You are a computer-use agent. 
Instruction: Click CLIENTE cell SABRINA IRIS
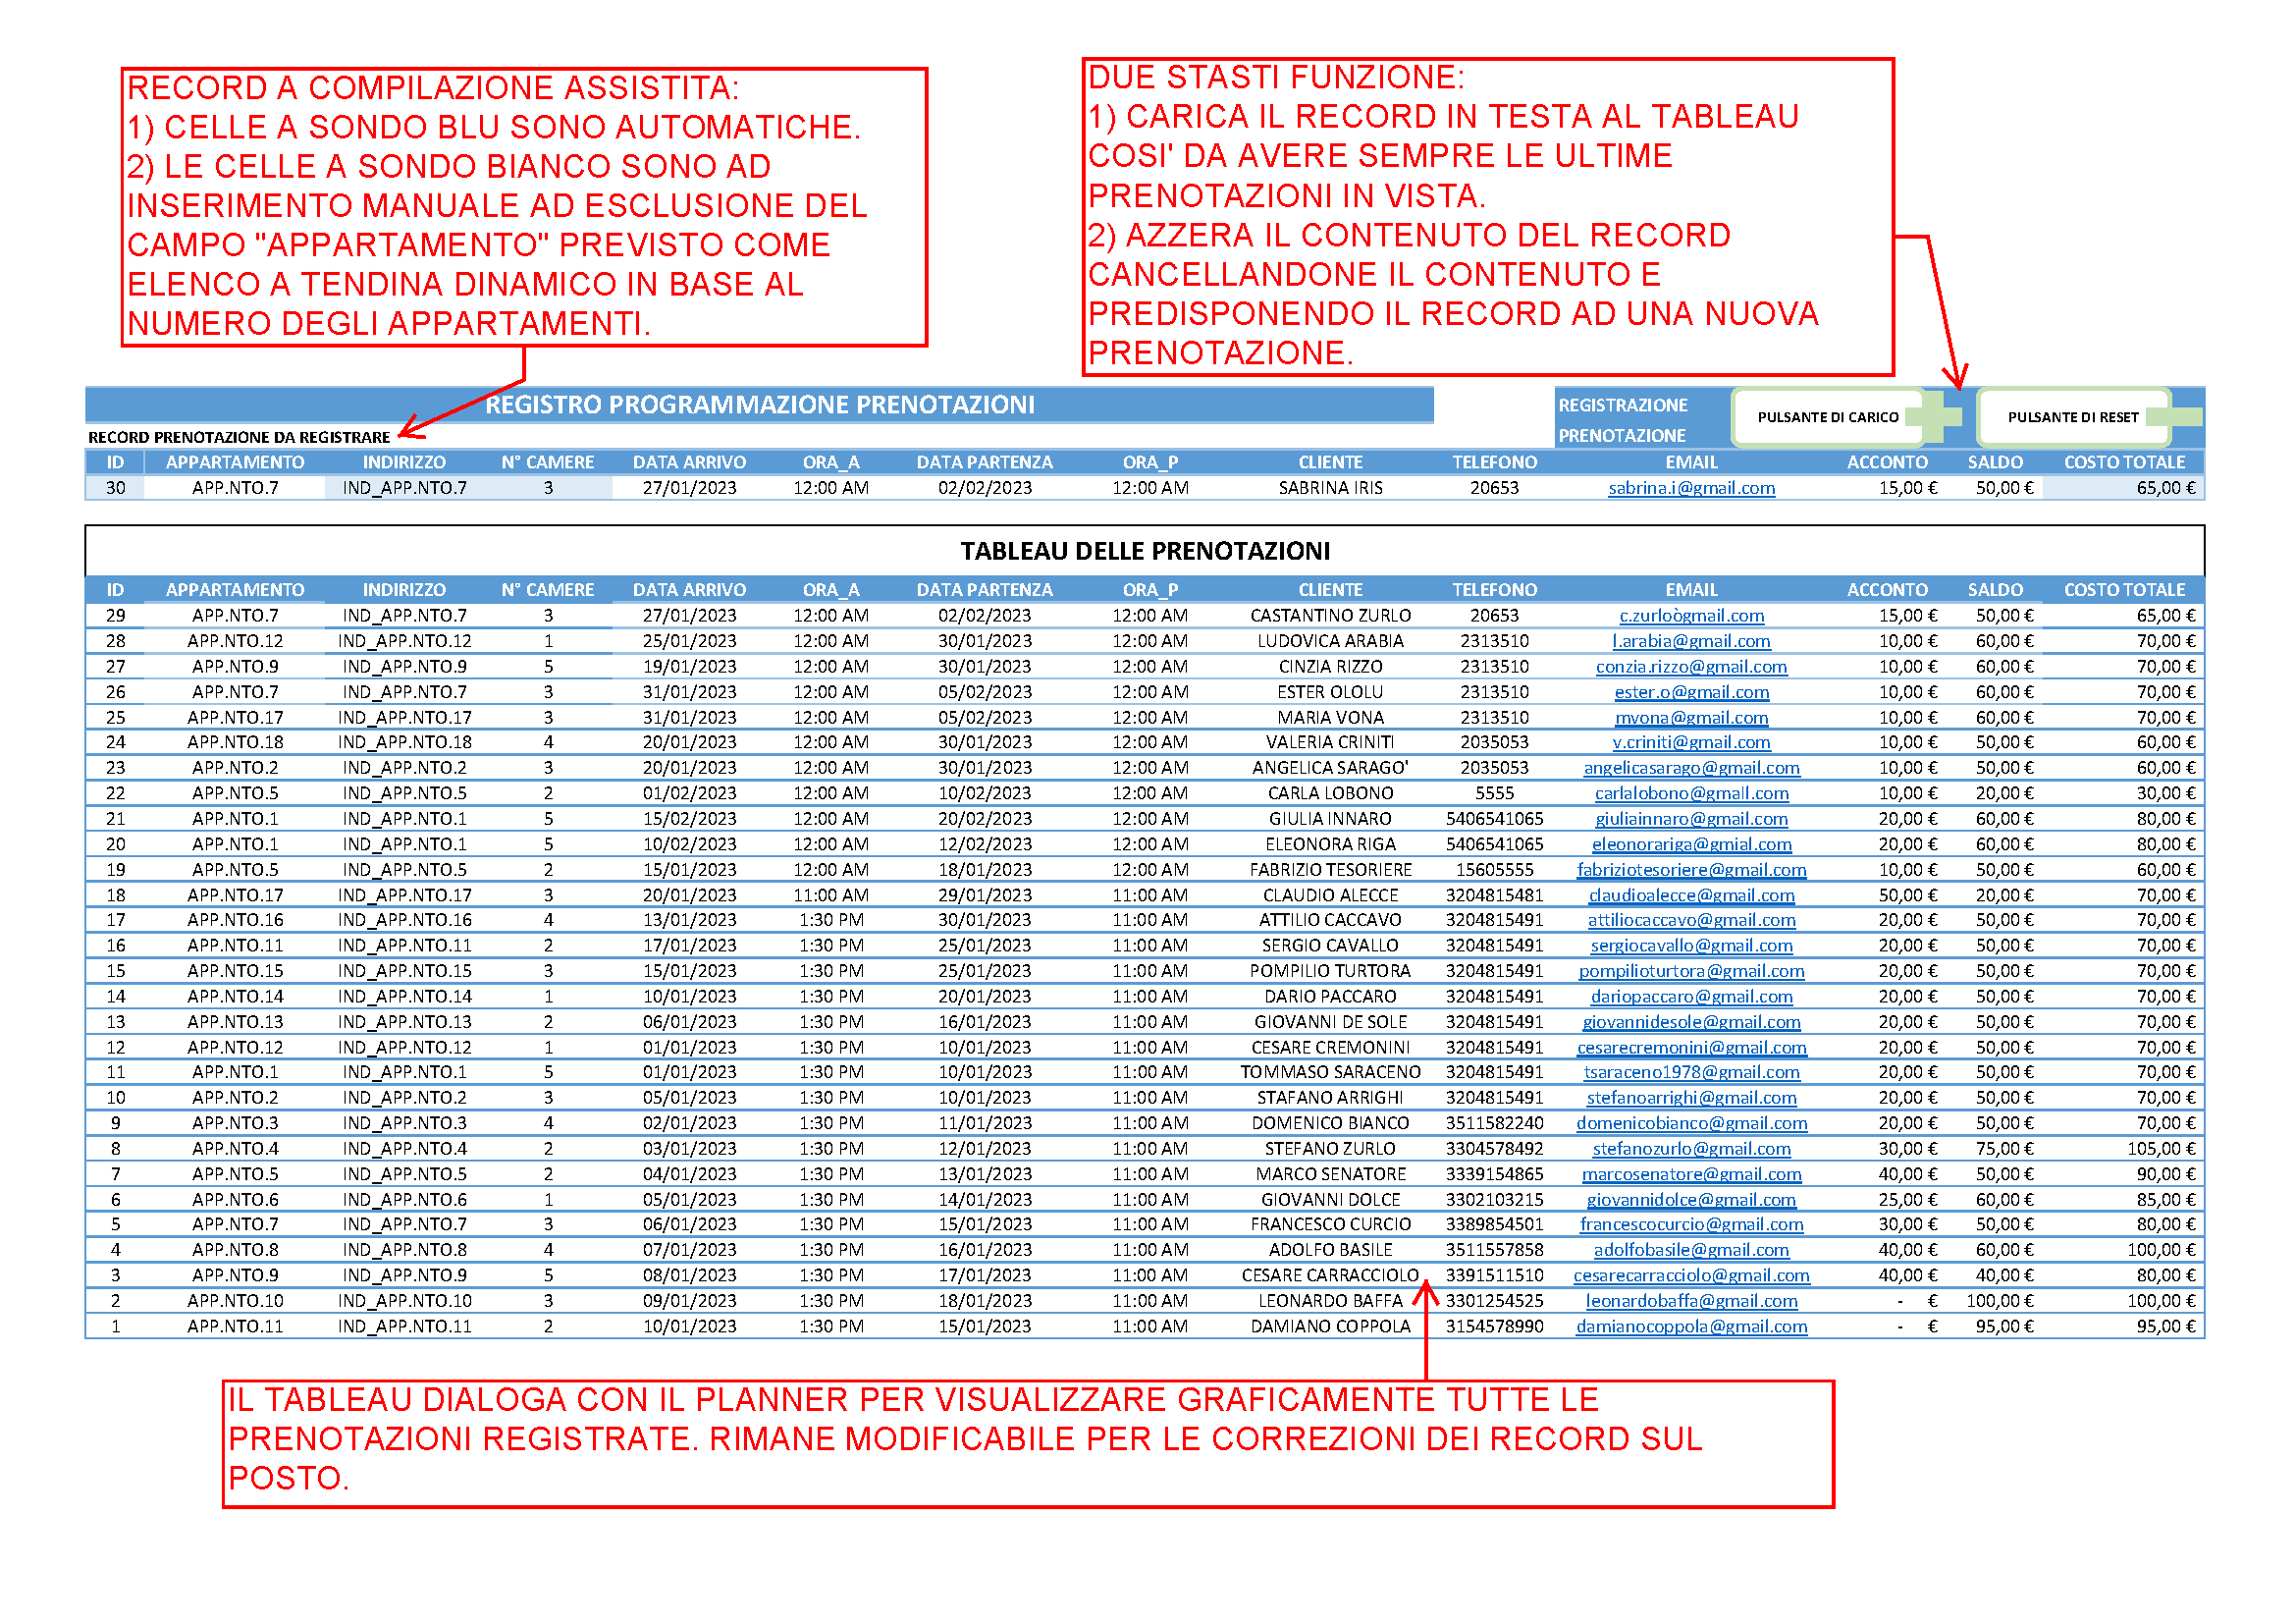(x=1330, y=488)
